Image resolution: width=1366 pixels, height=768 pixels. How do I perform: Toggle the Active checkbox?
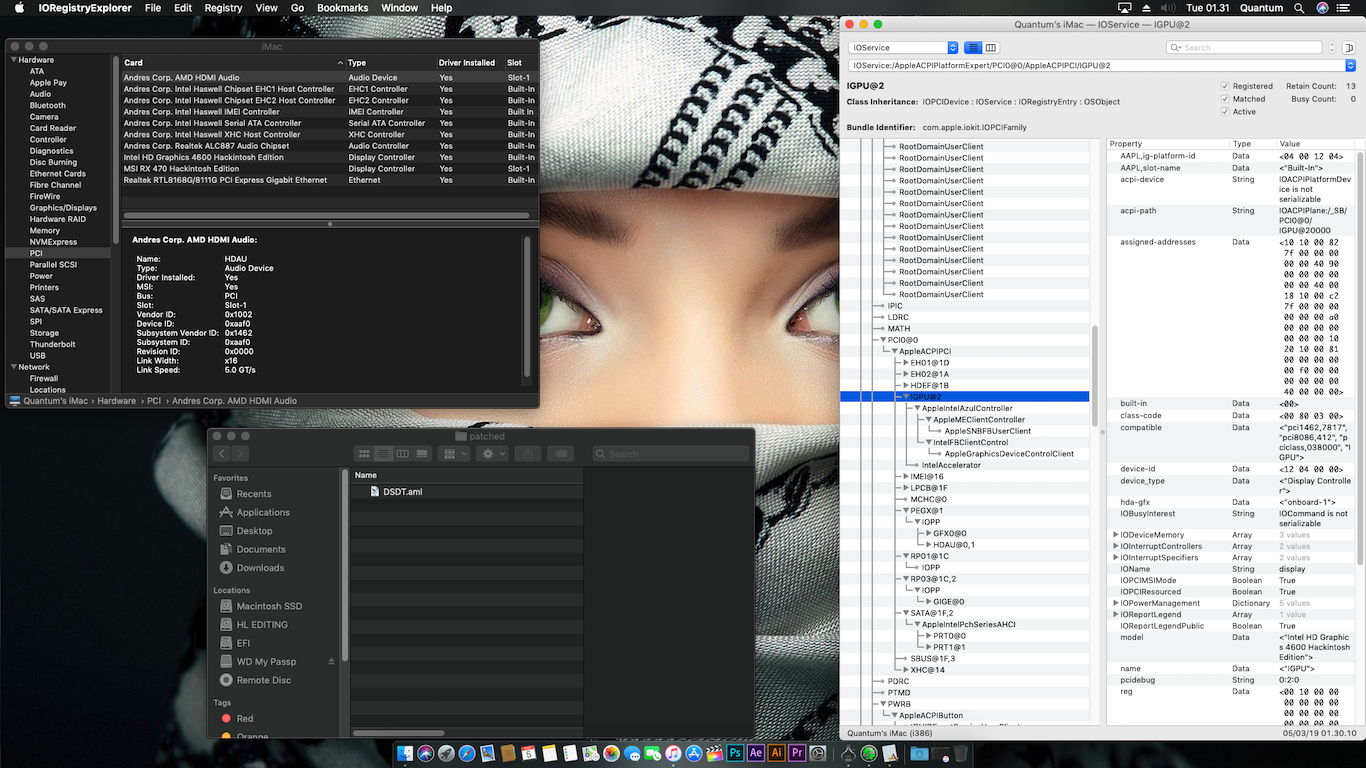1225,112
